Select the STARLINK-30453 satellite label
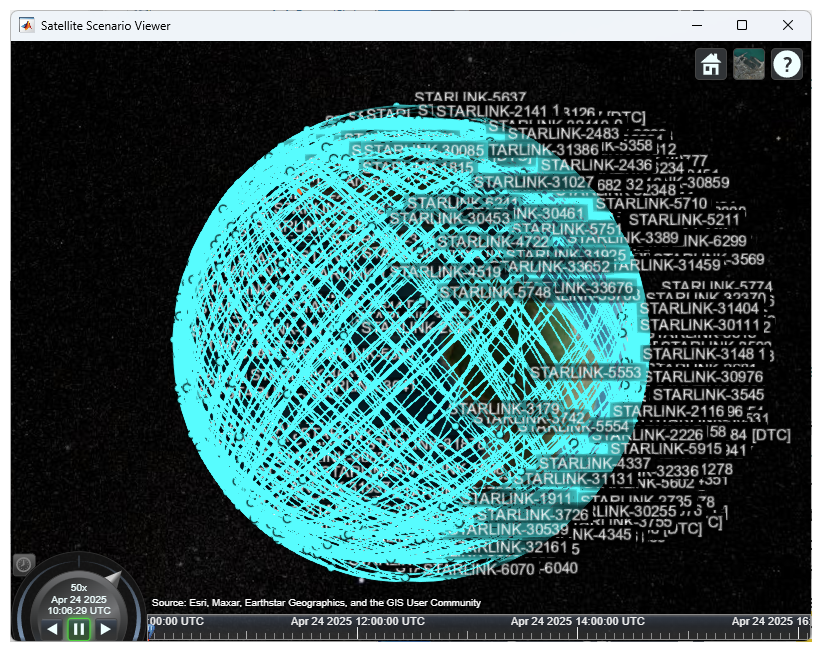The width and height of the screenshot is (822, 652). (x=449, y=218)
